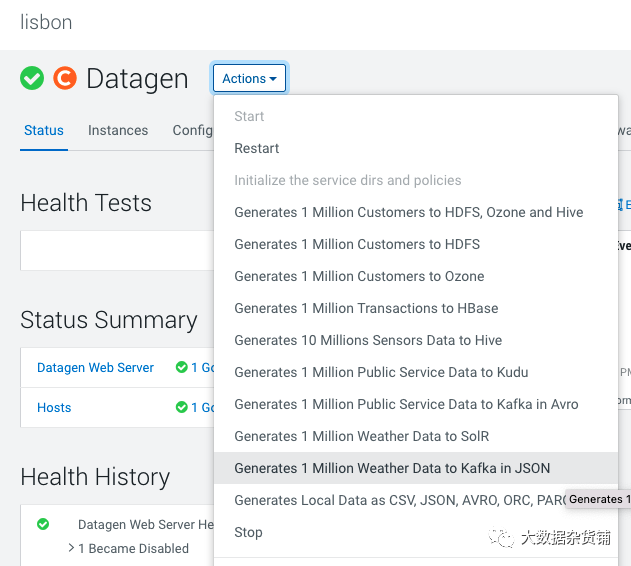Switch to the Instances tab

[x=118, y=130]
